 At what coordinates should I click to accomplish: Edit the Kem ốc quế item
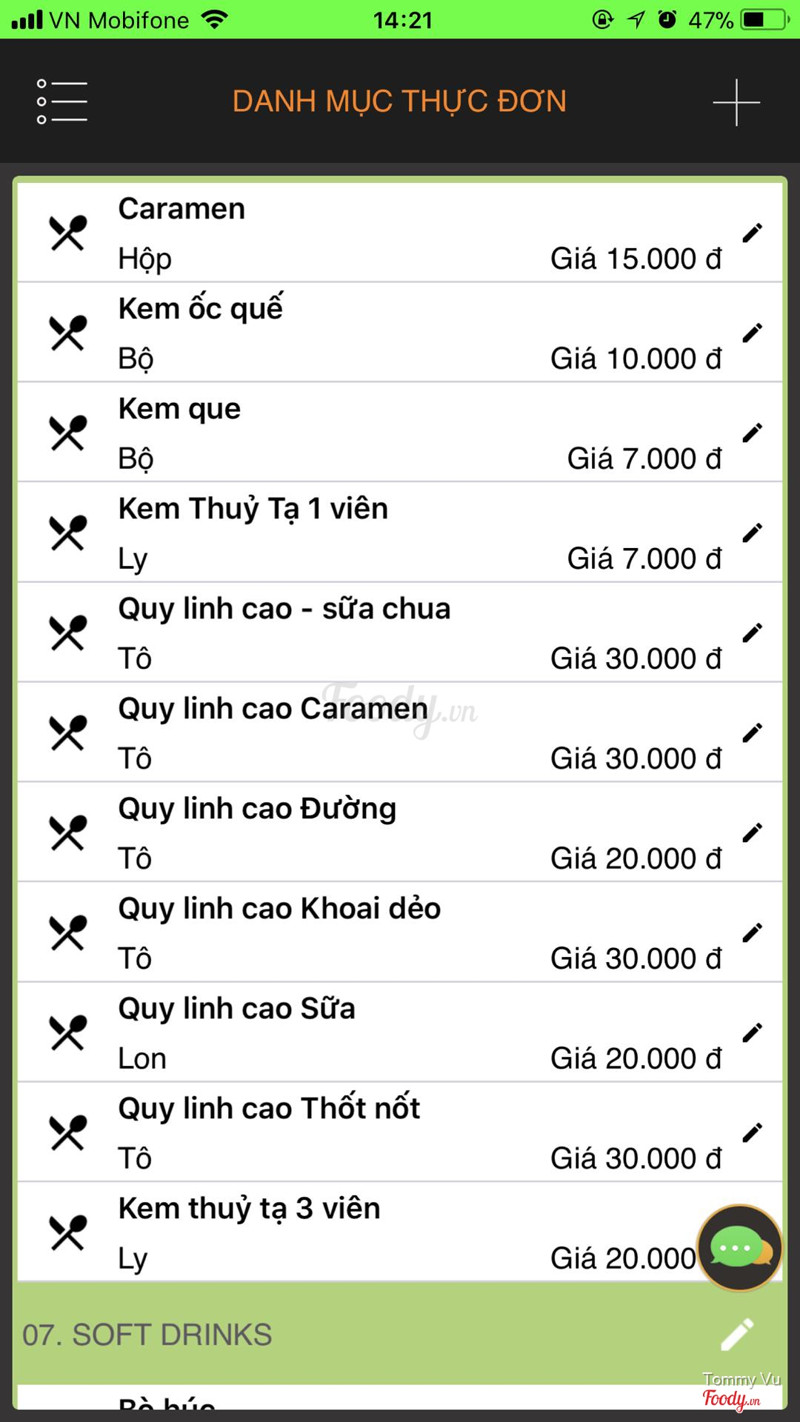coord(752,333)
